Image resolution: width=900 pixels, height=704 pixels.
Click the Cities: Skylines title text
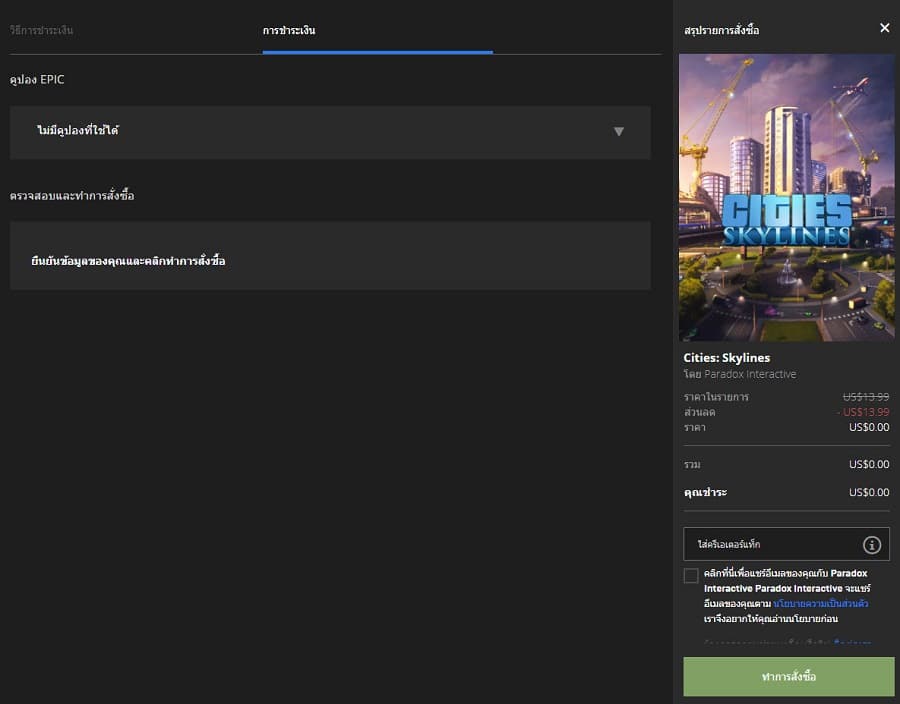point(727,357)
